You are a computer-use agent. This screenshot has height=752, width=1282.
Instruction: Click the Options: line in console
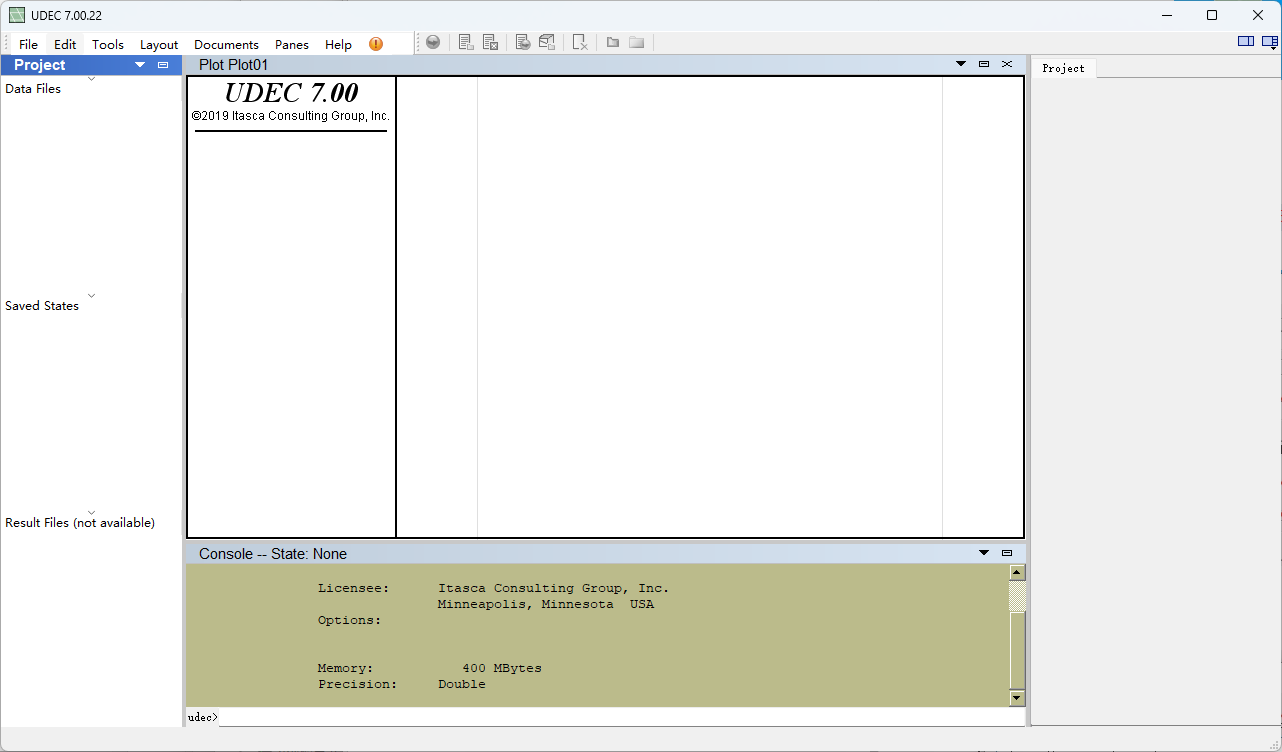(350, 620)
